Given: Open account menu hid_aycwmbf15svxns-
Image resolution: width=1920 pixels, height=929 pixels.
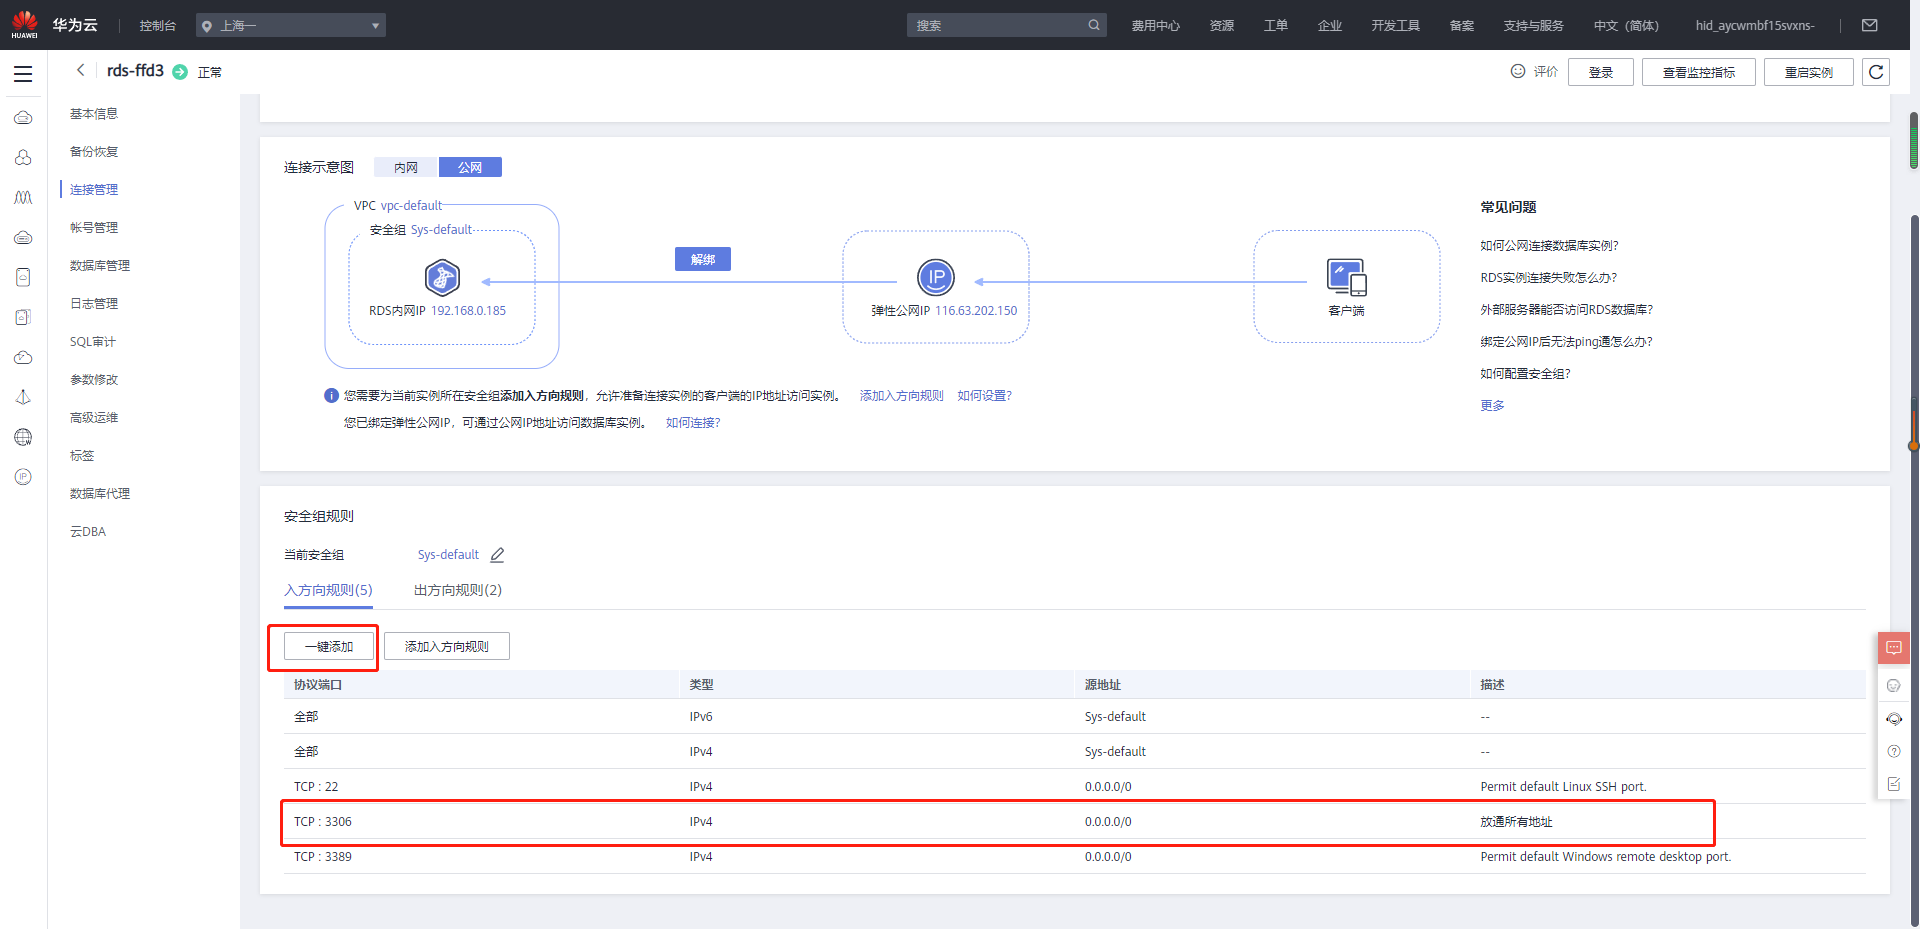Looking at the screenshot, I should point(1755,26).
